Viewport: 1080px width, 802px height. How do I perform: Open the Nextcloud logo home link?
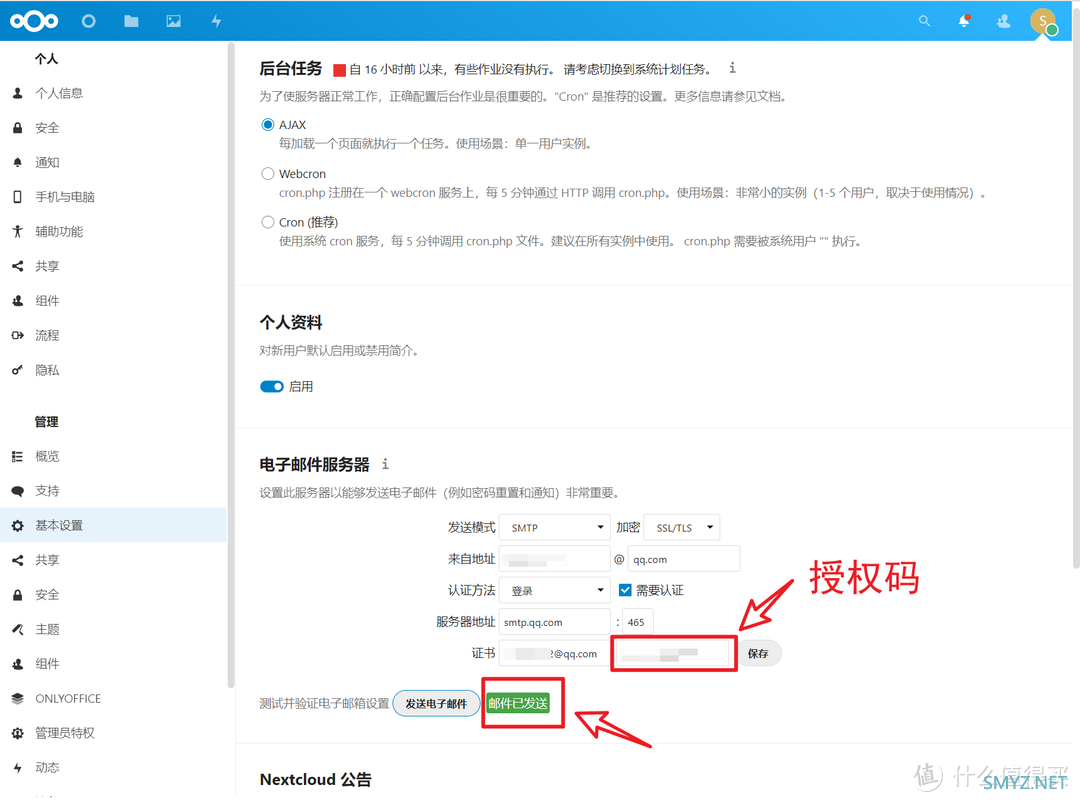coord(34,21)
